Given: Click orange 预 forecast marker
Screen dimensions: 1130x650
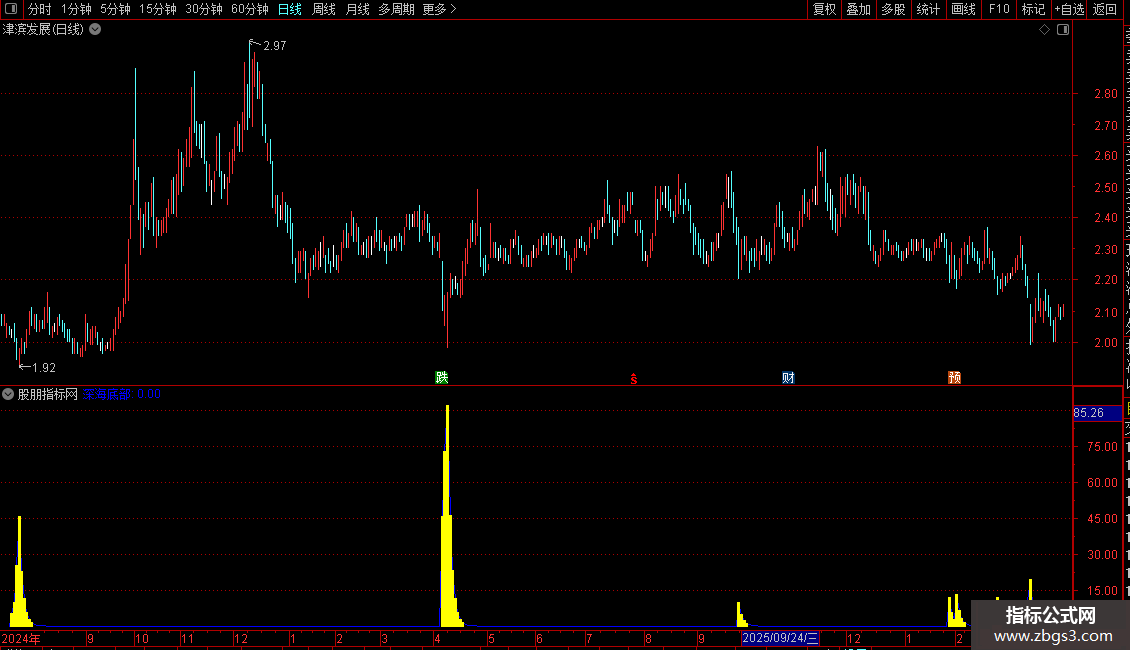Looking at the screenshot, I should [x=954, y=378].
